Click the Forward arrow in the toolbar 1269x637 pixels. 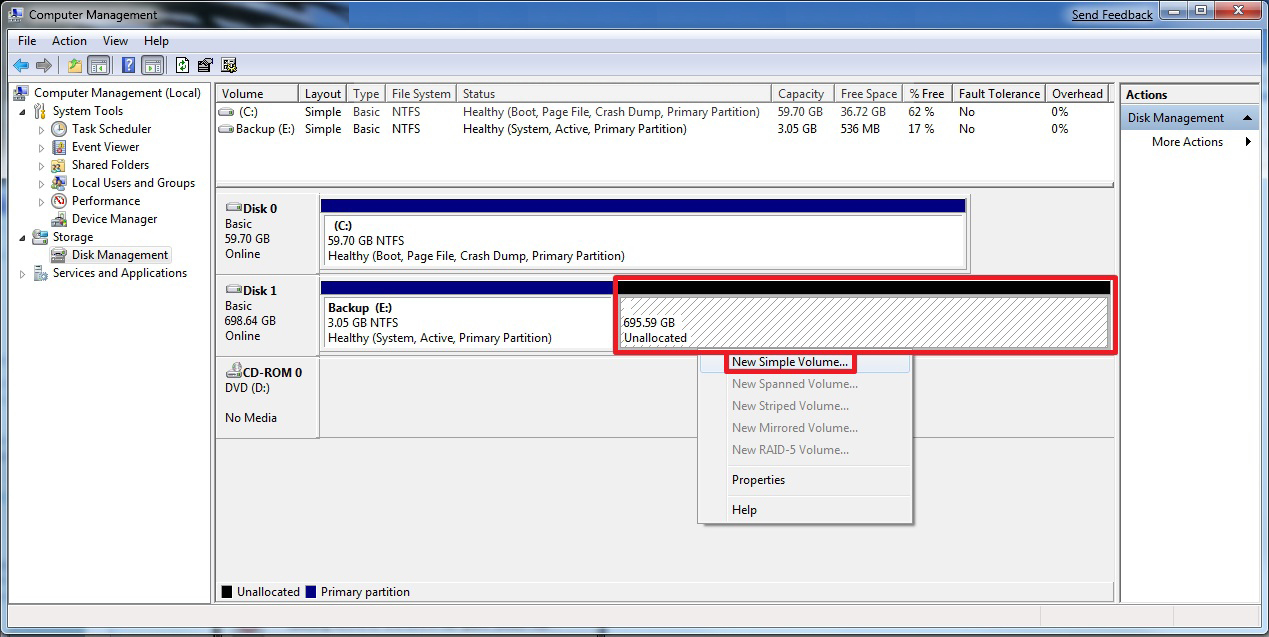[x=44, y=66]
